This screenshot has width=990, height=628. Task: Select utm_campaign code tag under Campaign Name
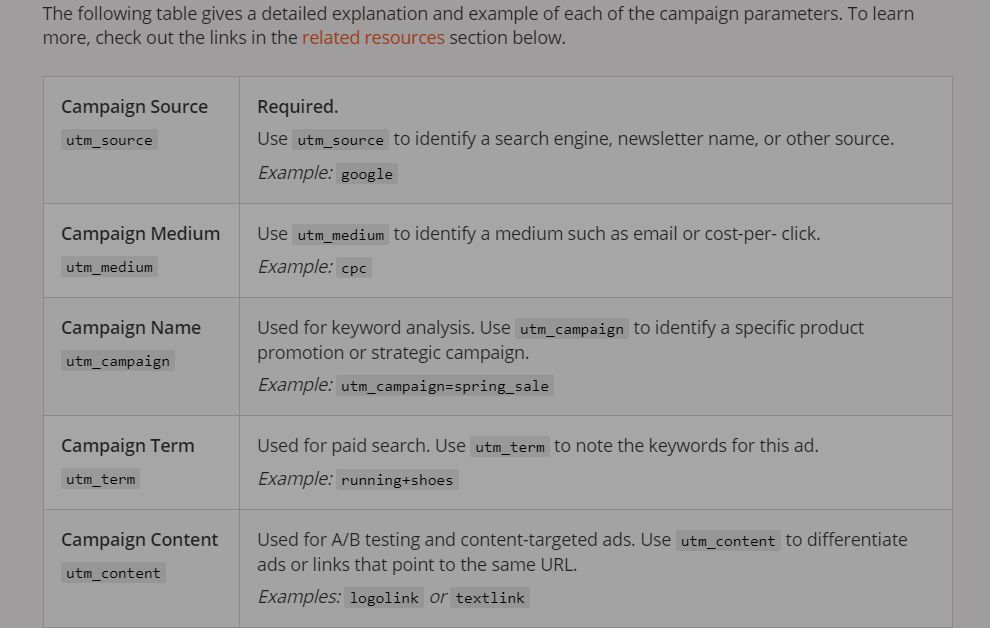click(x=118, y=361)
